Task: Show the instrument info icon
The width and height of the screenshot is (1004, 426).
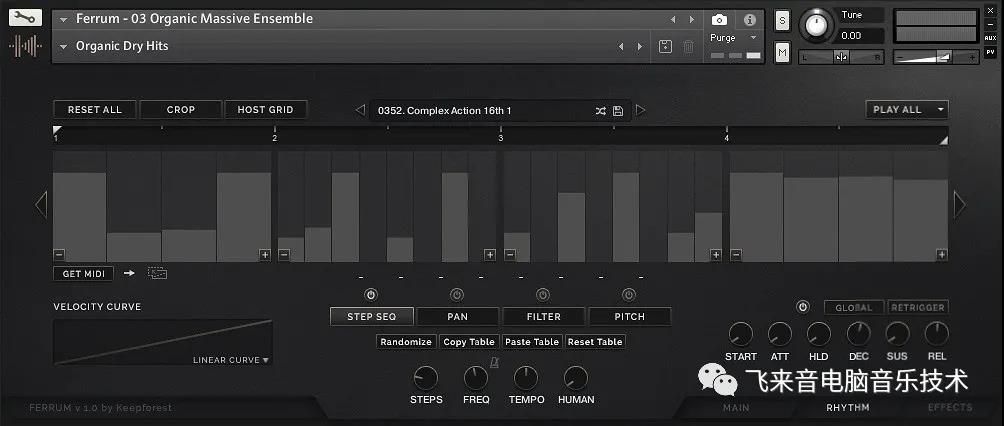Action: (750, 20)
